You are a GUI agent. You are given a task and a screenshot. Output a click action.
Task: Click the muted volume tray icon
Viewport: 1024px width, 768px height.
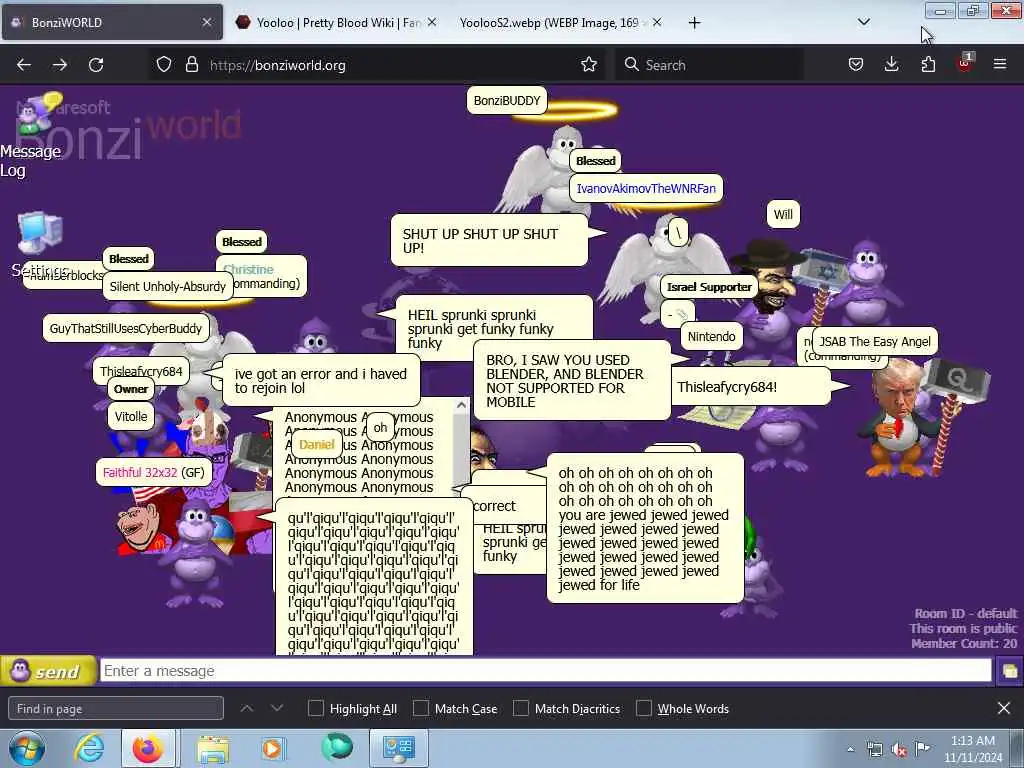pos(899,750)
